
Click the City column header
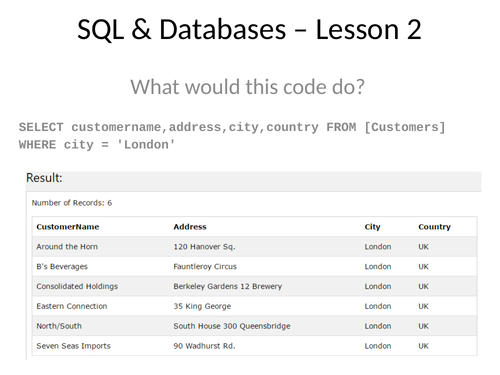click(372, 227)
